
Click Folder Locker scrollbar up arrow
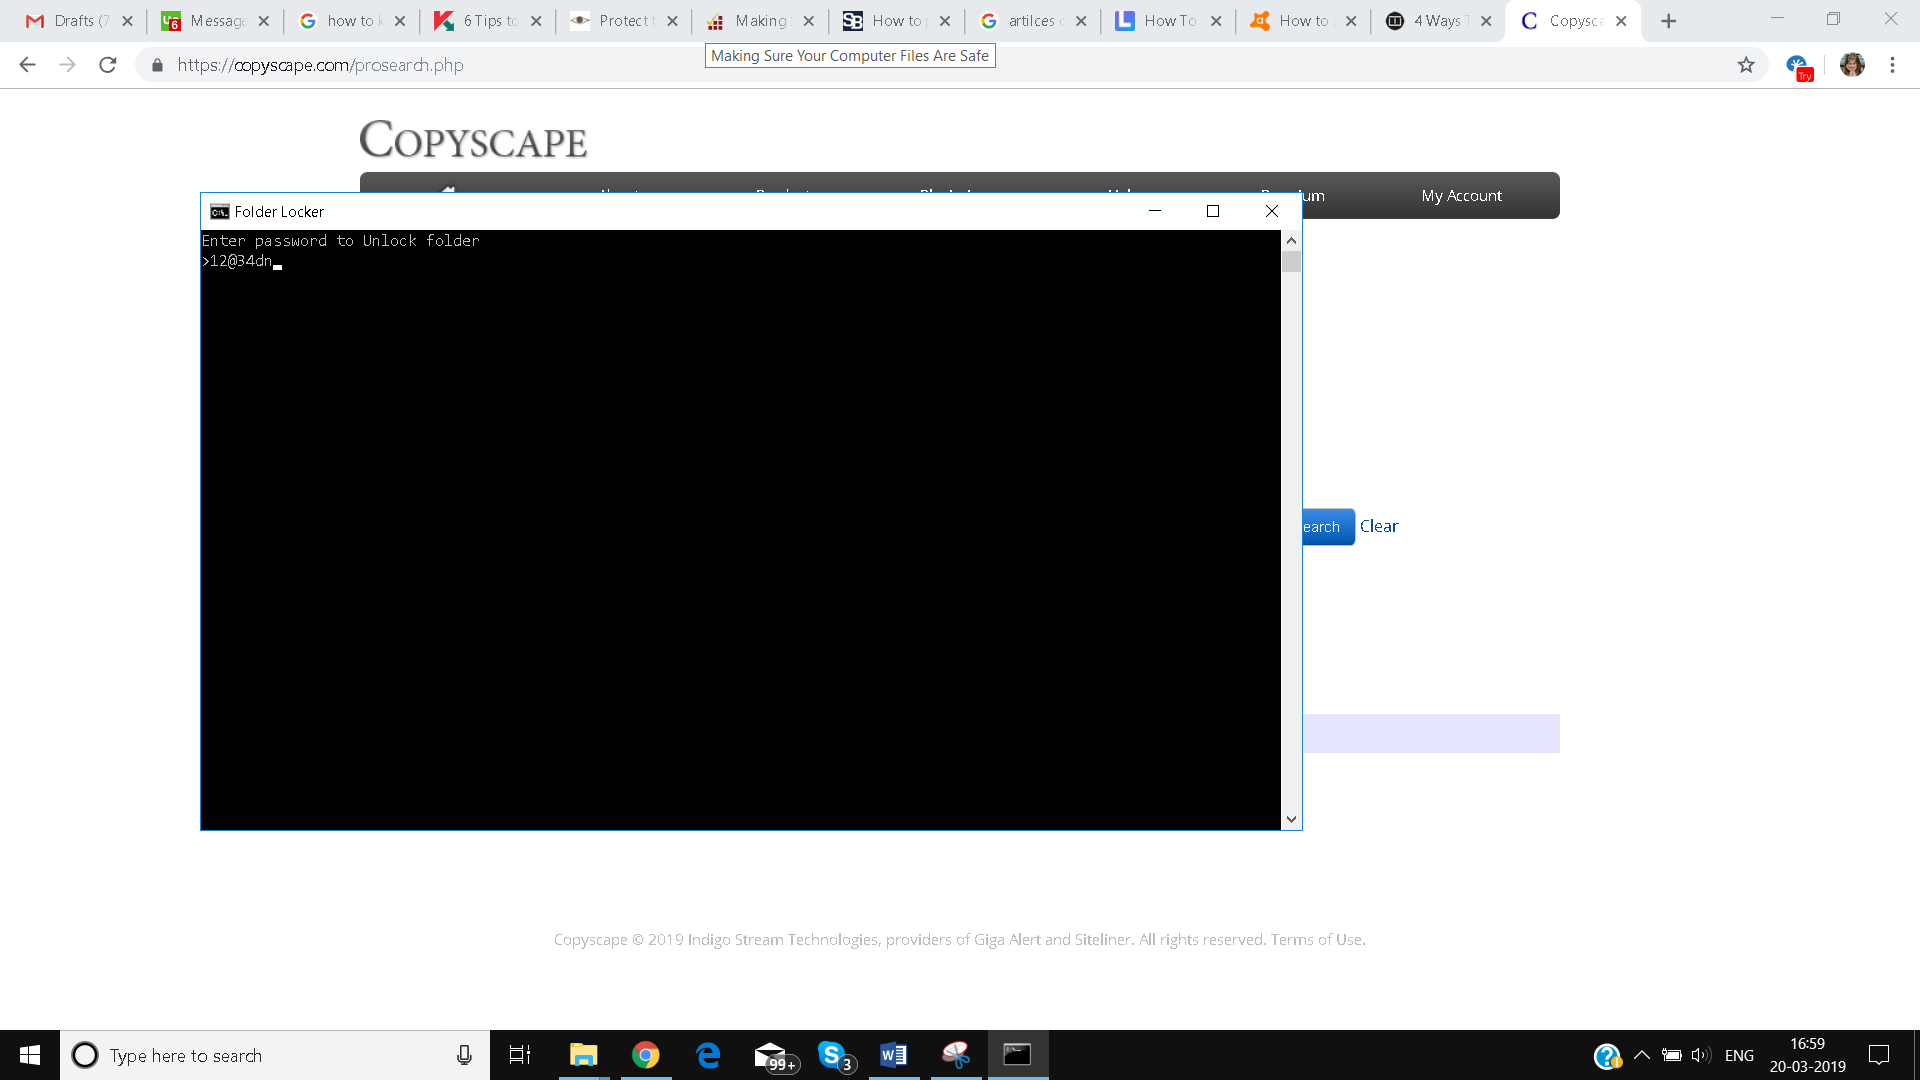tap(1291, 240)
